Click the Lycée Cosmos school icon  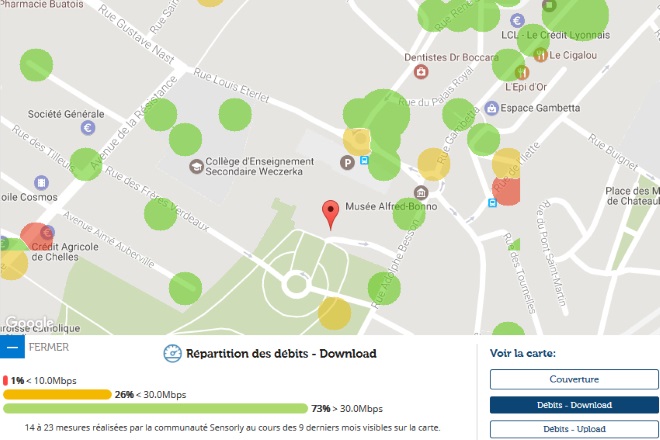(41, 182)
